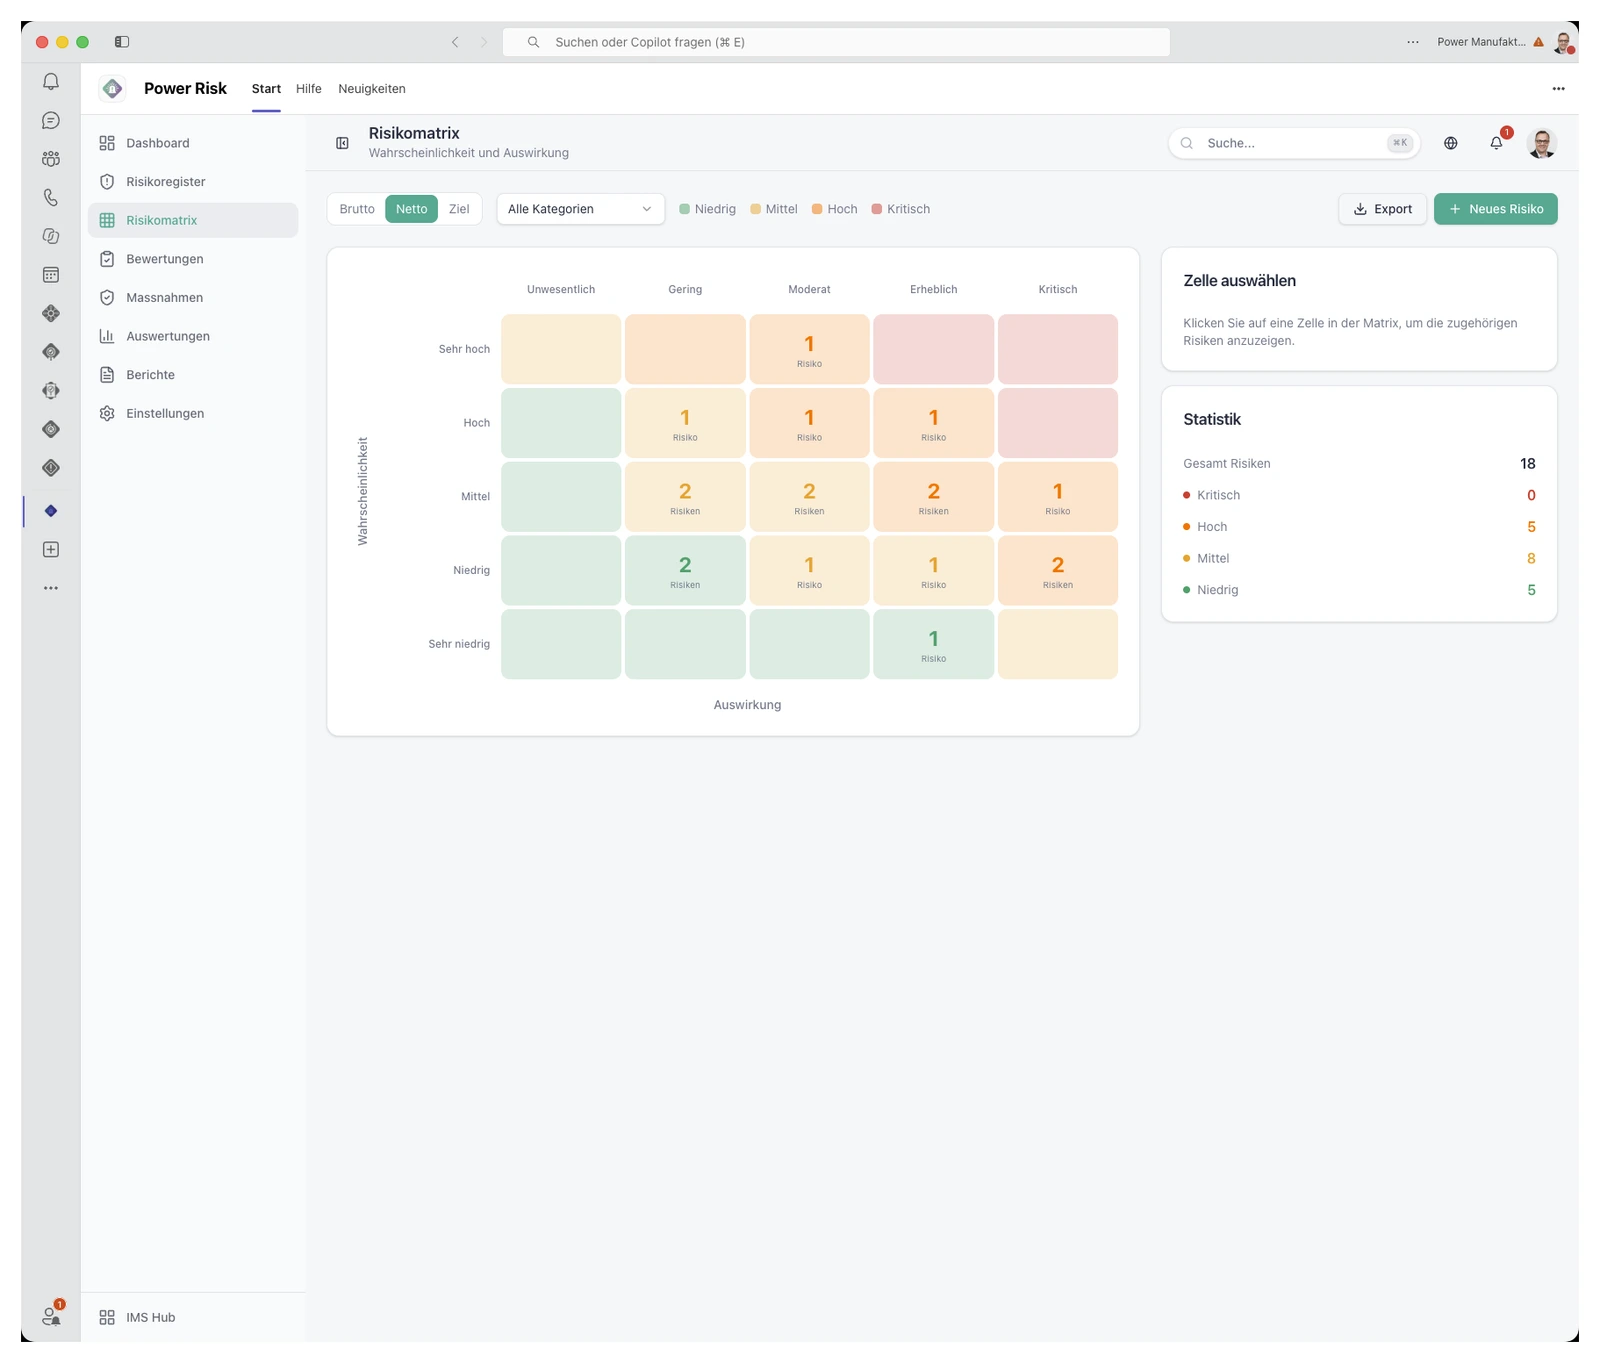Open Einstellungen in sidebar
The width and height of the screenshot is (1600, 1363).
point(193,414)
